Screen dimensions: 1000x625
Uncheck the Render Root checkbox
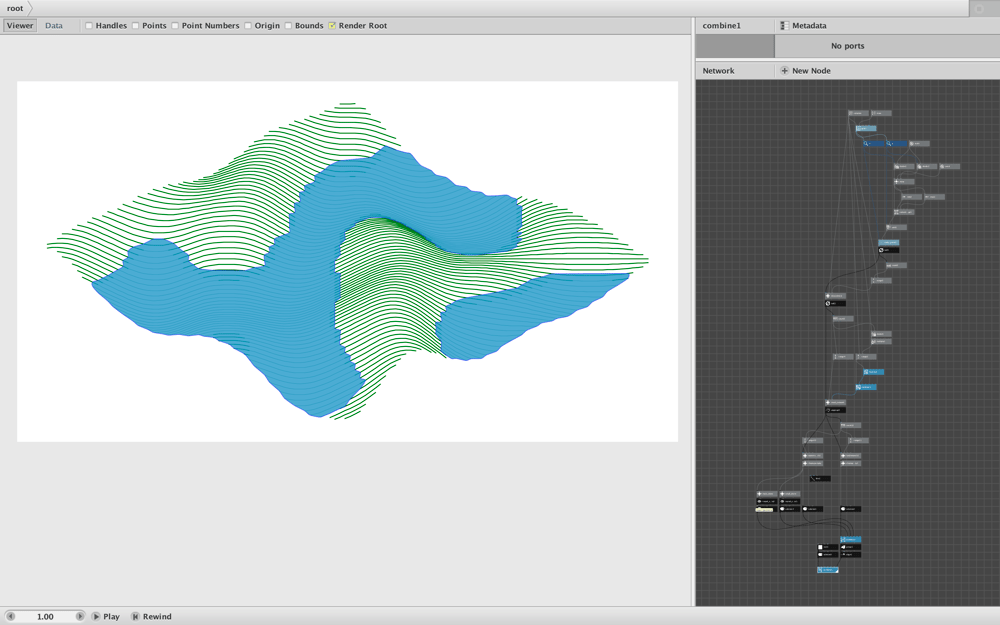point(332,26)
